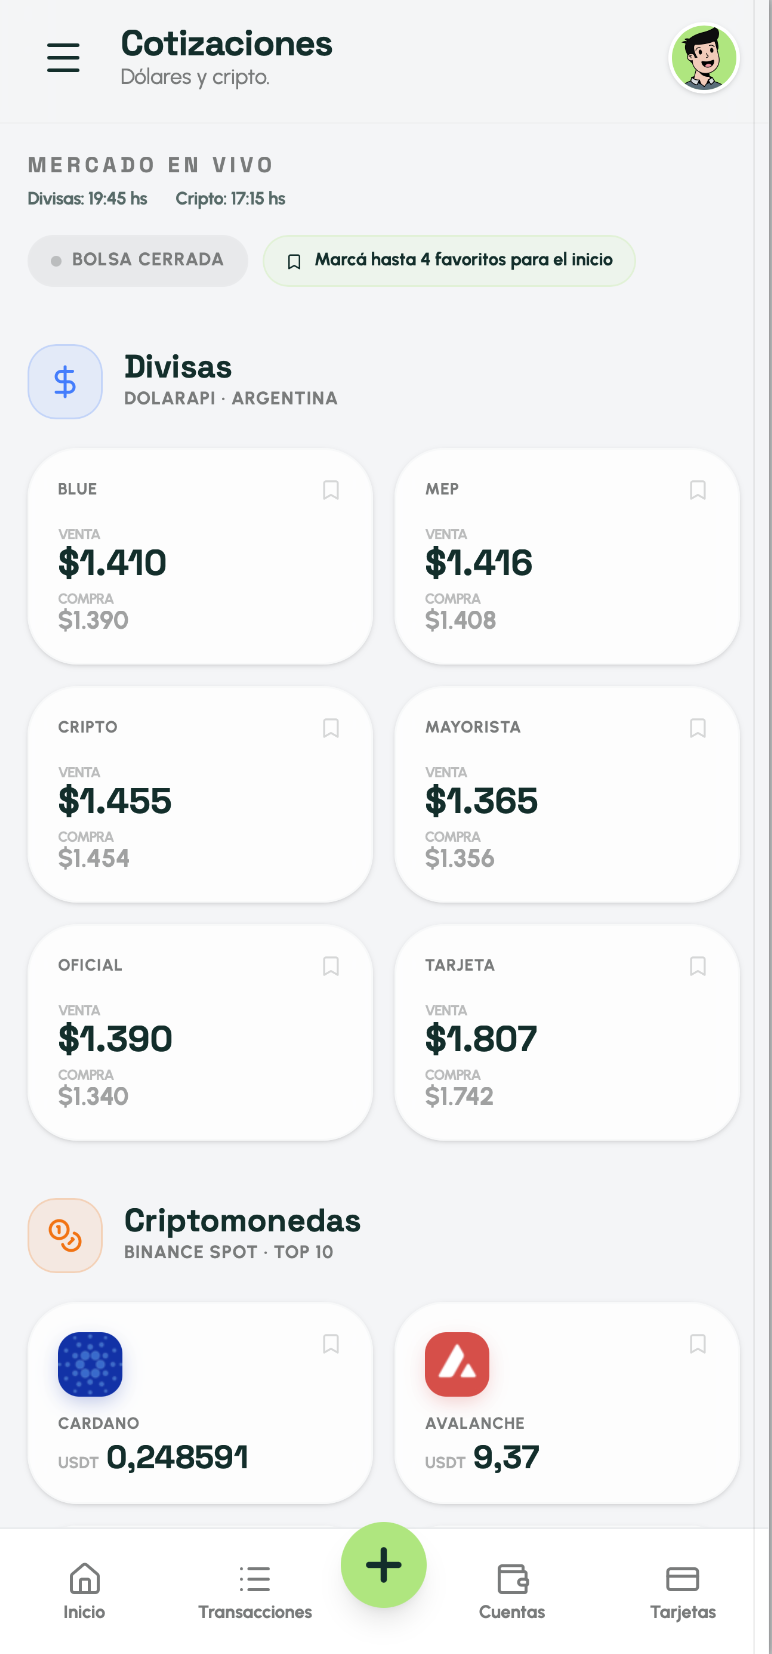Viewport: 772px width, 1654px height.
Task: Click the Divisas dollar sign icon
Action: click(65, 381)
